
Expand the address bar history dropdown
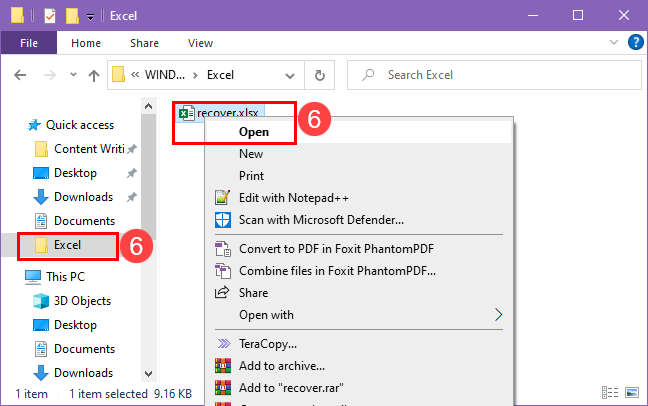(290, 75)
